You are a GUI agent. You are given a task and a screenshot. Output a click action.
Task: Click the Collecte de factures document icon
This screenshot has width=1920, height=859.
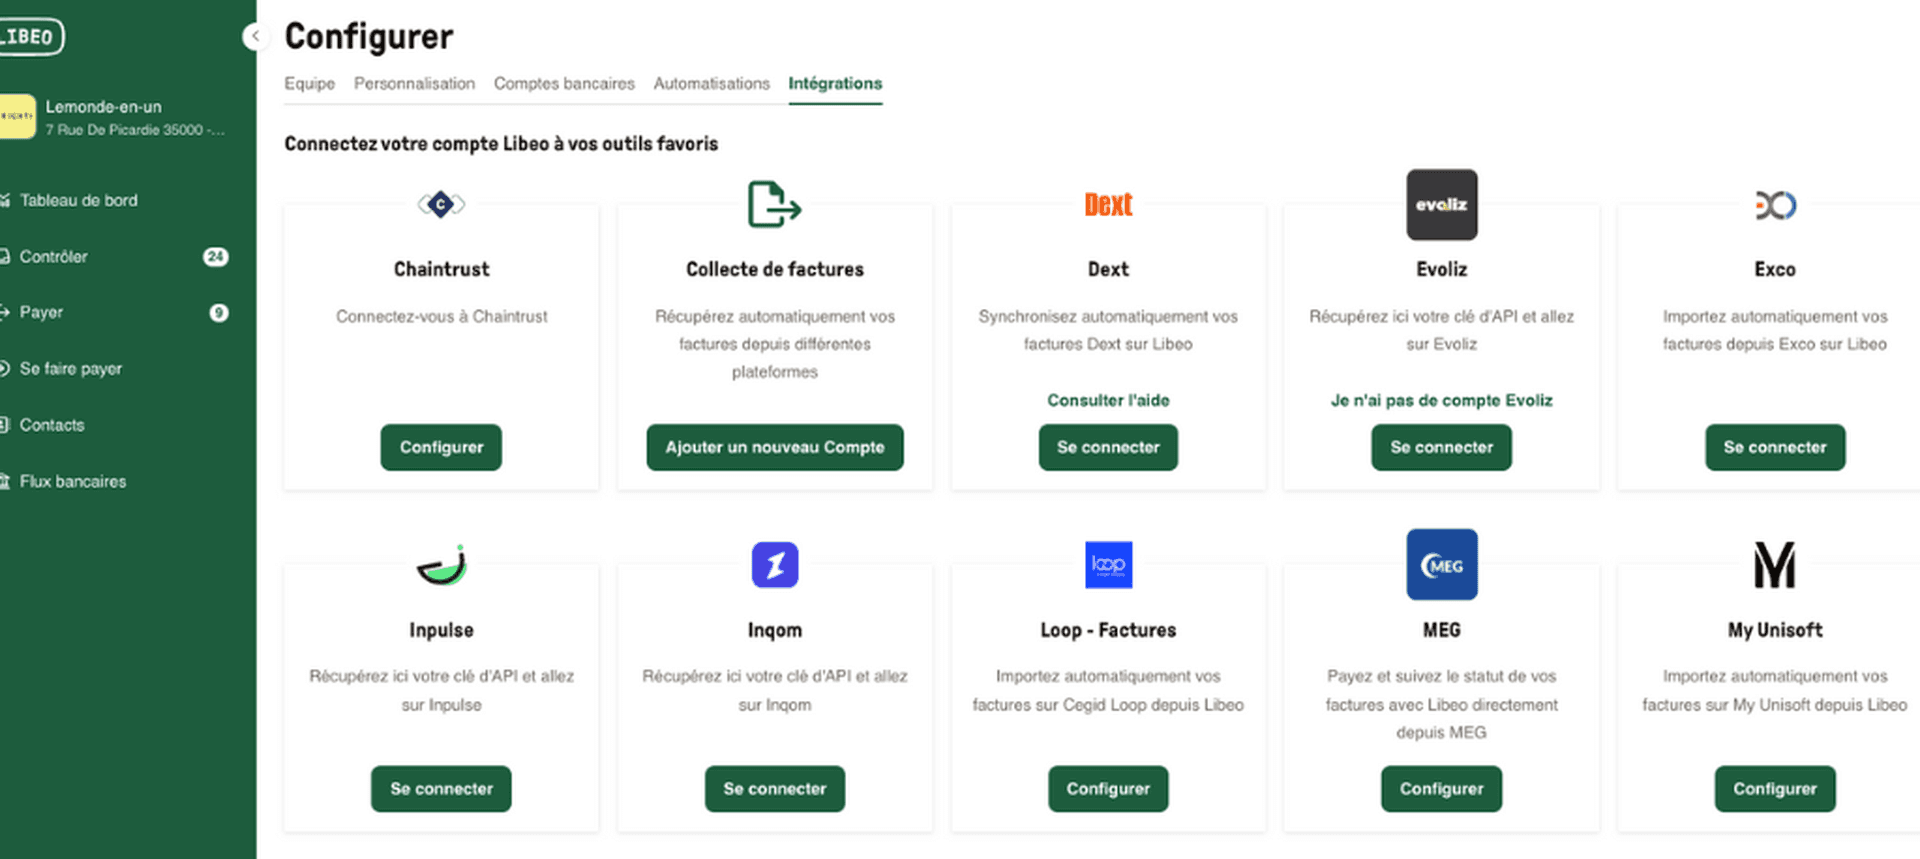click(x=774, y=204)
